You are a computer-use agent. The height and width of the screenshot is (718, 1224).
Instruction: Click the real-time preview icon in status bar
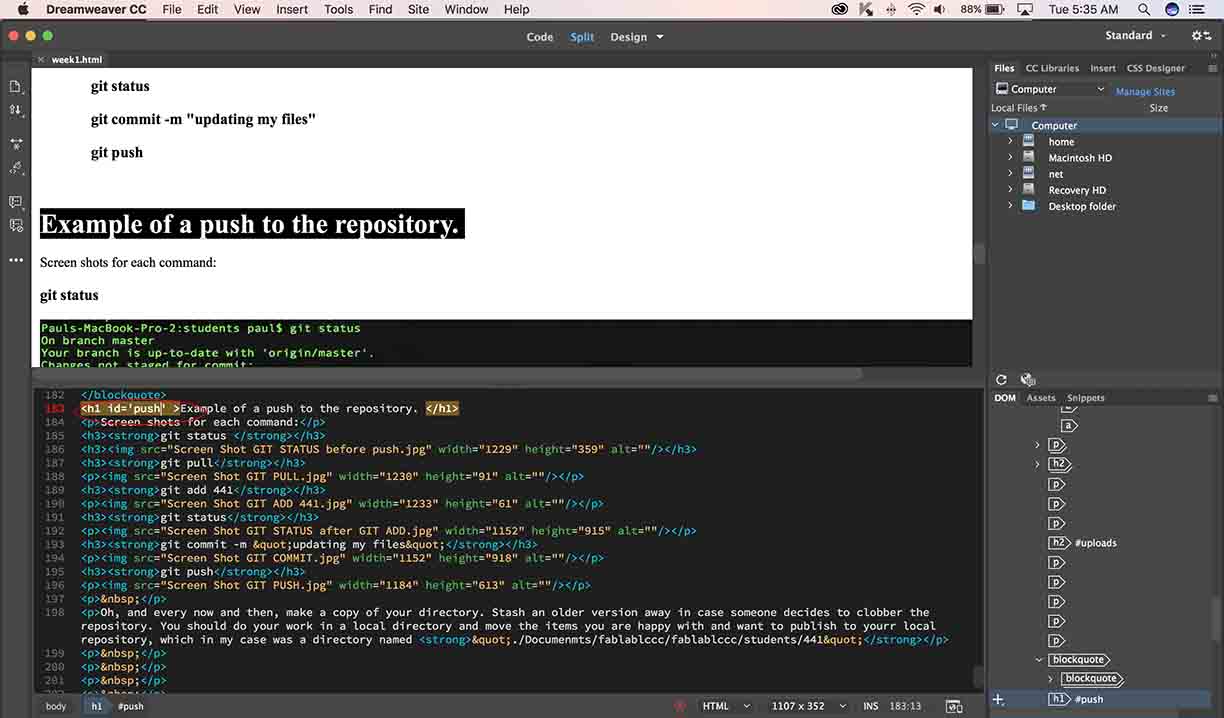(x=954, y=706)
